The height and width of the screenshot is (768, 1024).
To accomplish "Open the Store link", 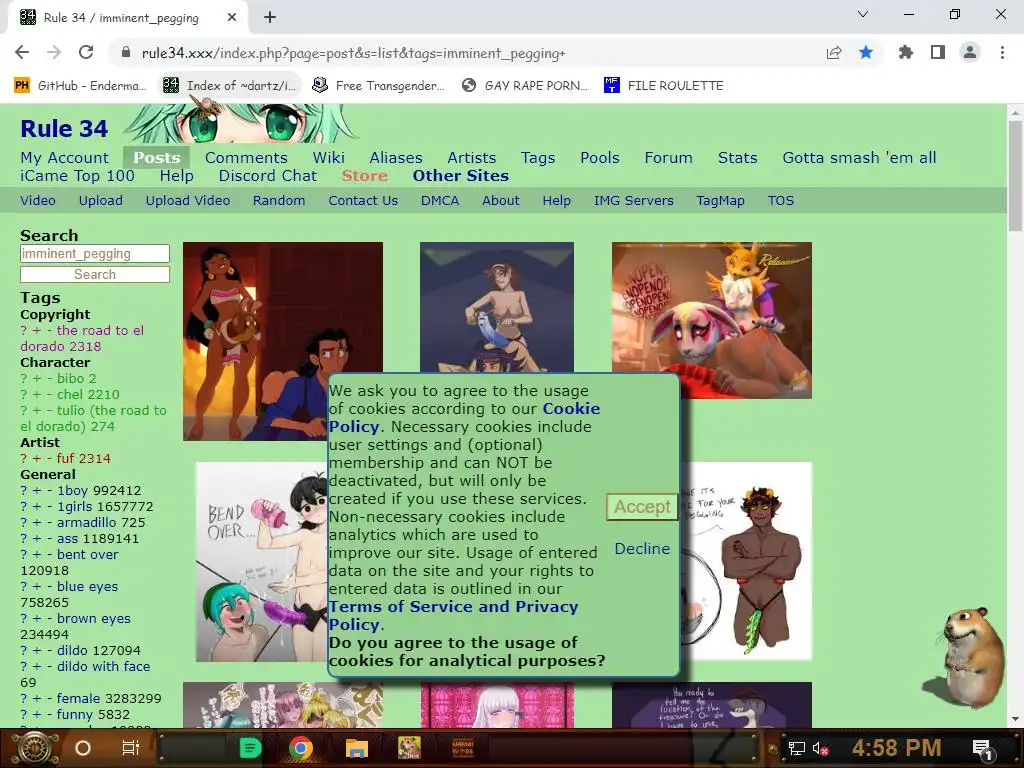I will [364, 176].
